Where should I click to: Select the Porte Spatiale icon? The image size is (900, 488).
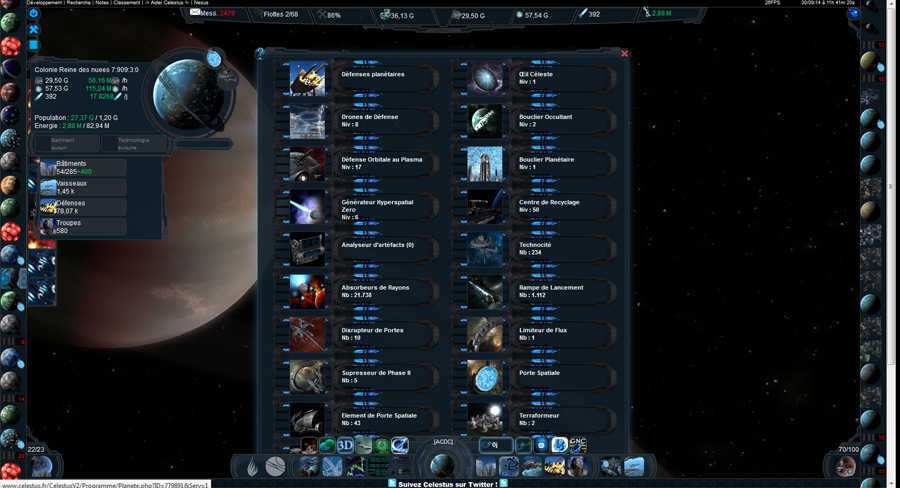(x=485, y=377)
